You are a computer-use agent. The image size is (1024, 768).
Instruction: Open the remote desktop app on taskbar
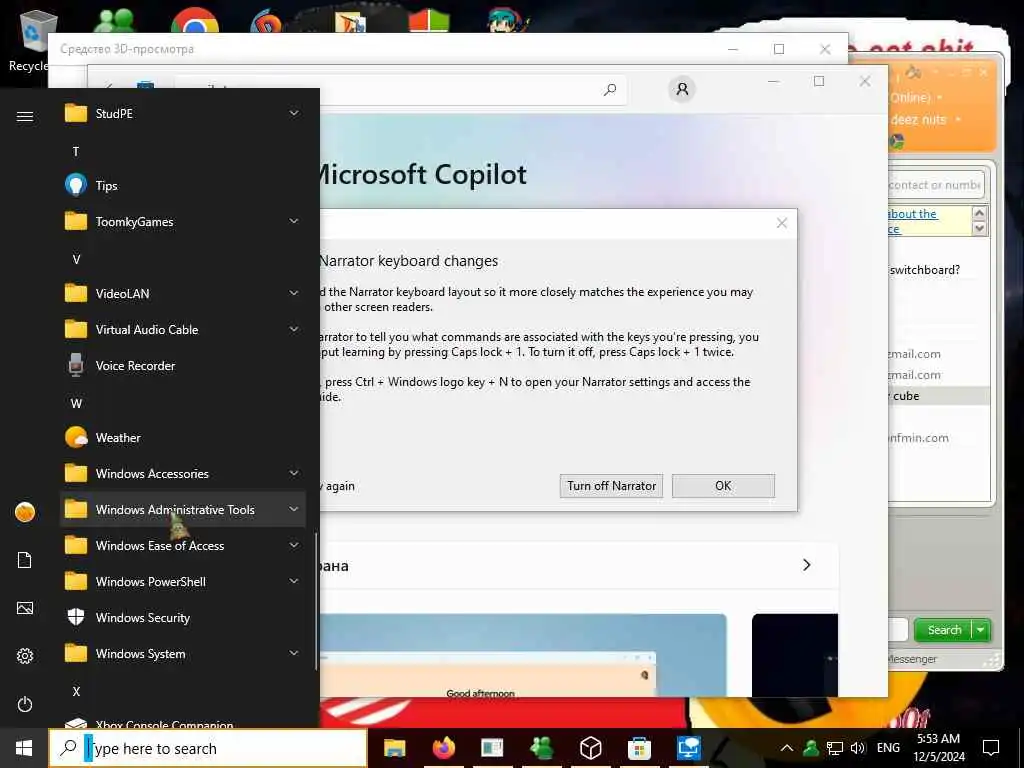[688, 748]
